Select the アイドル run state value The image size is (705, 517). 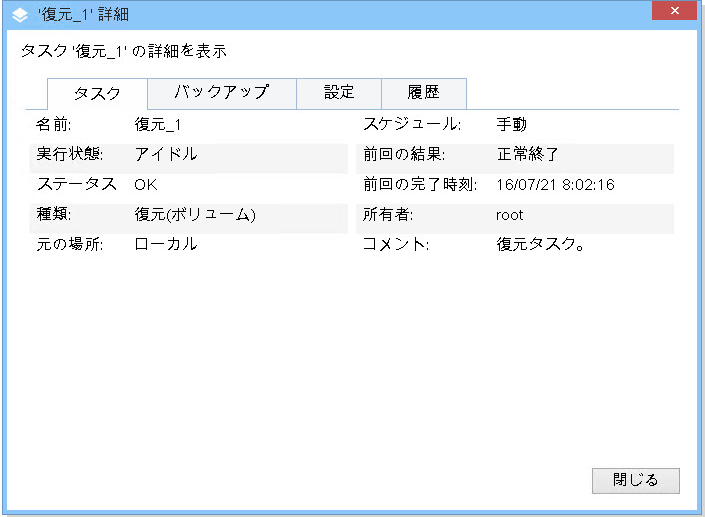[x=165, y=155]
